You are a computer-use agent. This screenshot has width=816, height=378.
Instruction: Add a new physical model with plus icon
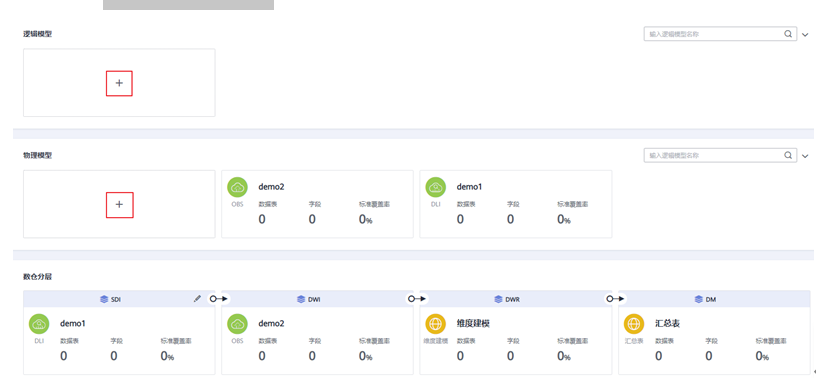(119, 205)
